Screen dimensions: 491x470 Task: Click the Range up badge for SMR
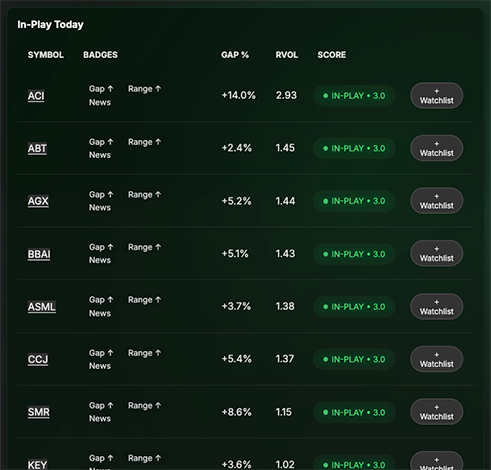(x=144, y=406)
